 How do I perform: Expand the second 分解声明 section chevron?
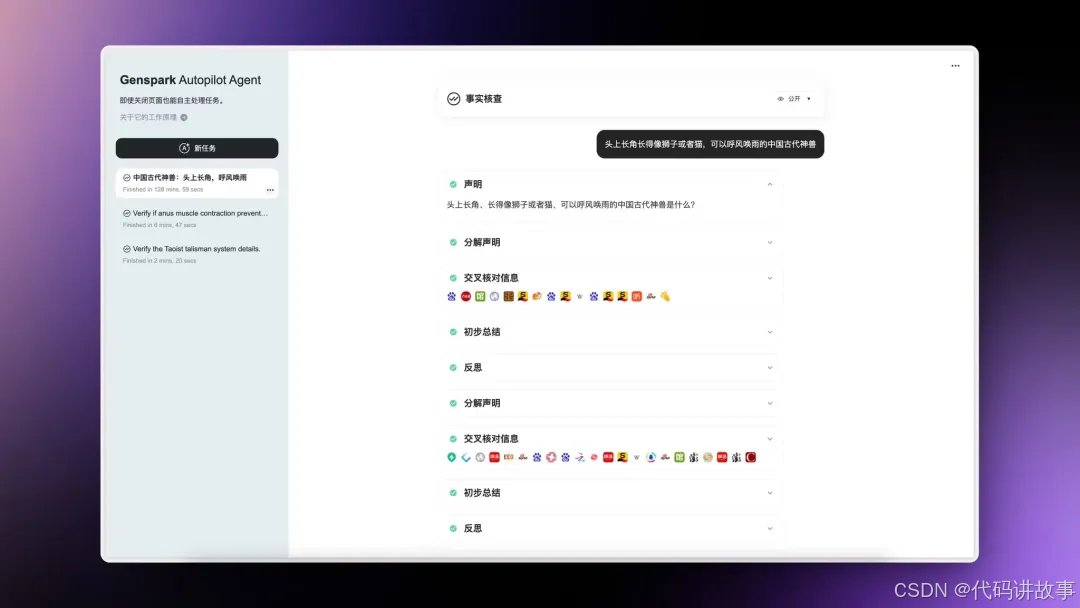(x=770, y=403)
